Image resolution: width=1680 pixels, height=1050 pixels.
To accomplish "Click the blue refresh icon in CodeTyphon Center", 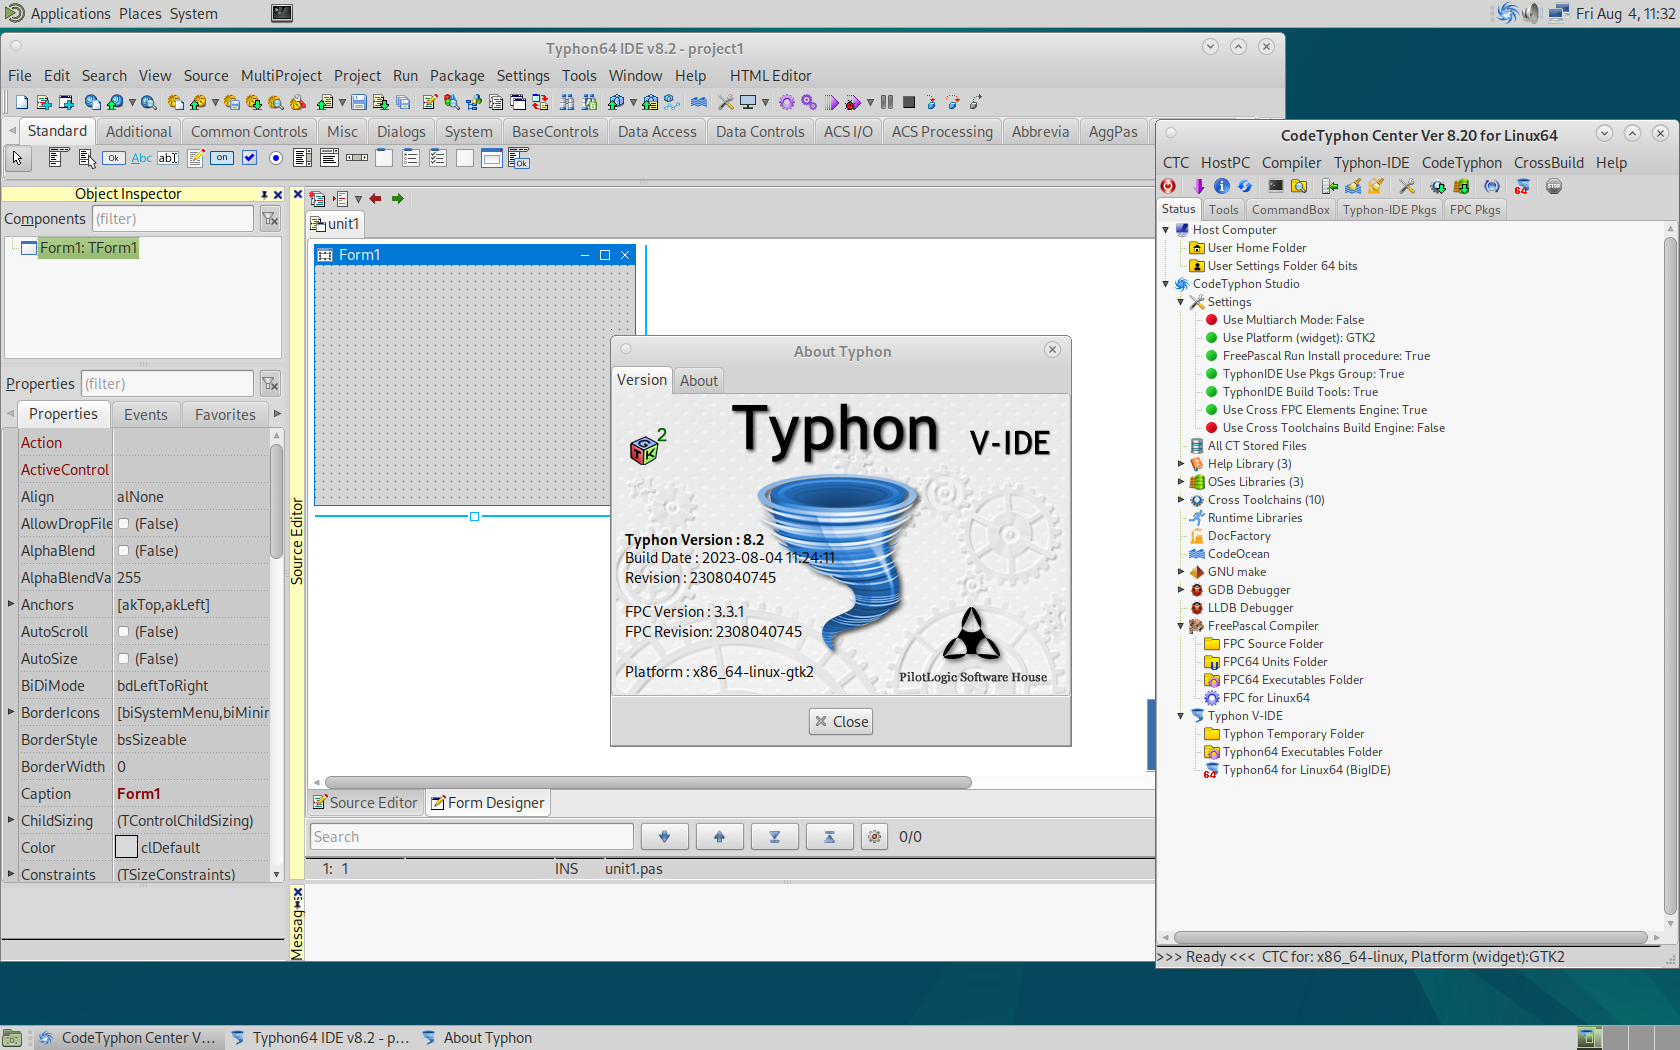I will coord(1245,186).
